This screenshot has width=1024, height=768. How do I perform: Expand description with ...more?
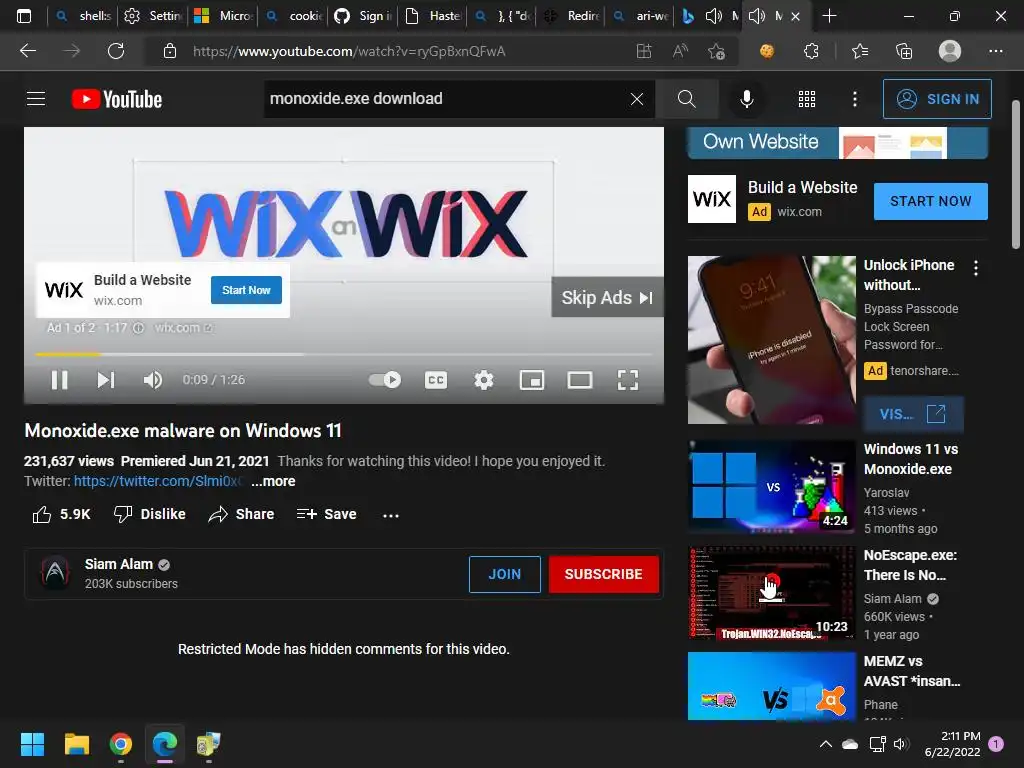pyautogui.click(x=274, y=481)
